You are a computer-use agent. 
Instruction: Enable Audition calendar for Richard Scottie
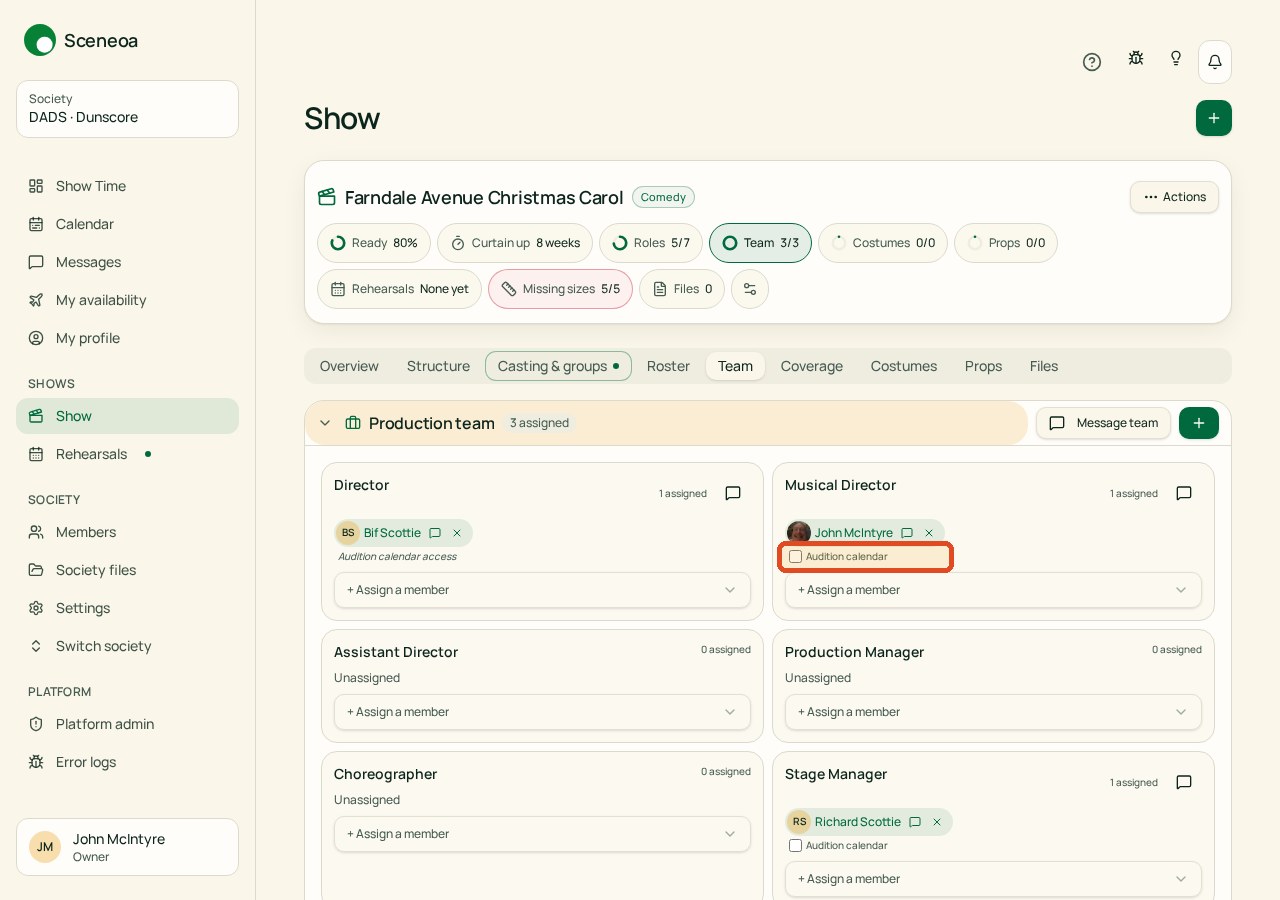tap(796, 846)
